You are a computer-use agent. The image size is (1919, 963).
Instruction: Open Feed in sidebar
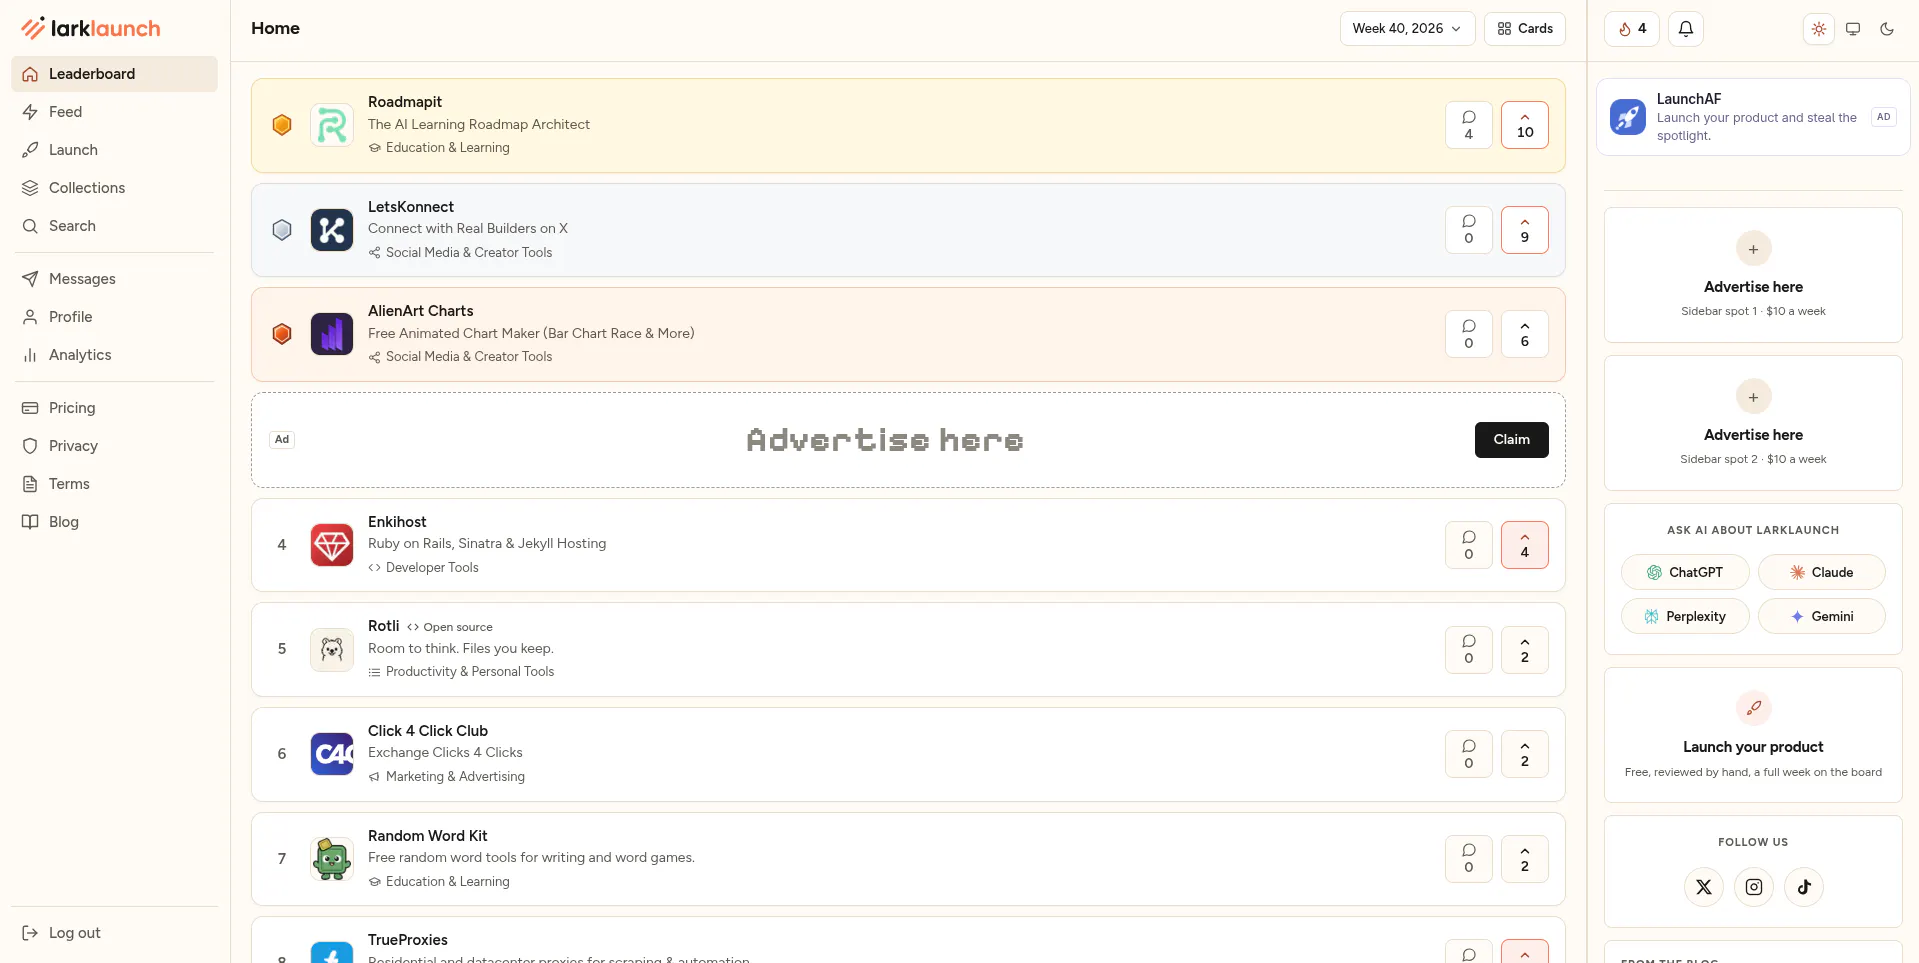point(114,112)
